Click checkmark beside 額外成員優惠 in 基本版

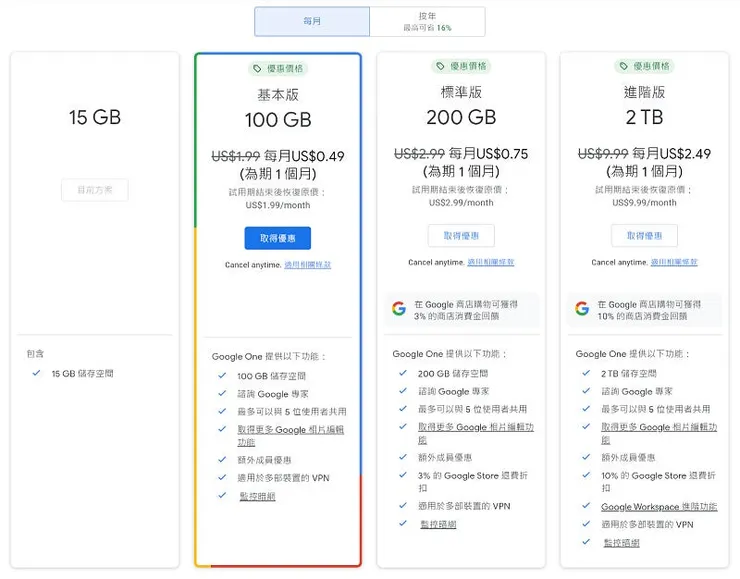(x=222, y=459)
